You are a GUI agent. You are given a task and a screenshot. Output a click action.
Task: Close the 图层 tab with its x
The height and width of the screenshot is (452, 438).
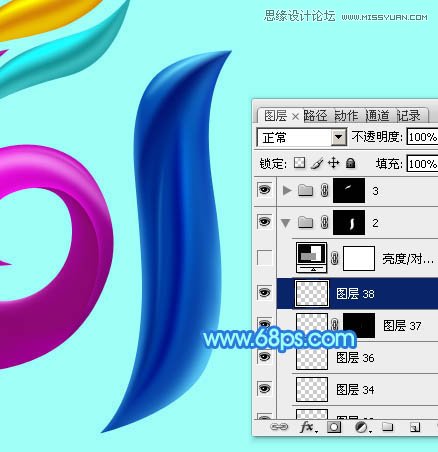click(295, 116)
